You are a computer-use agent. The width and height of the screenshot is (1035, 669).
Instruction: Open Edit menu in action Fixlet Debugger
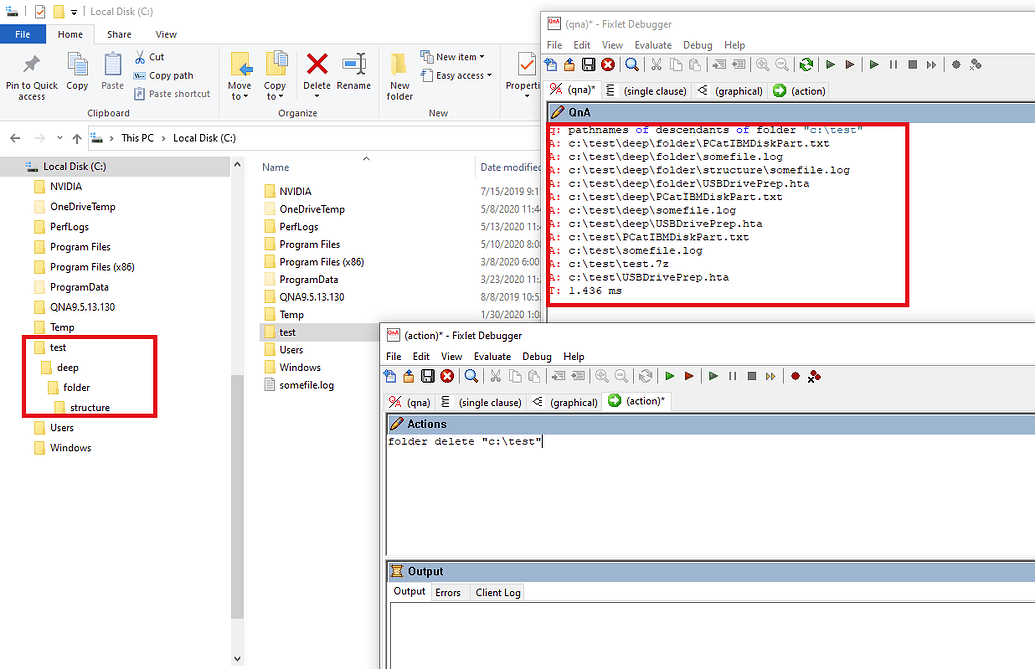[421, 356]
